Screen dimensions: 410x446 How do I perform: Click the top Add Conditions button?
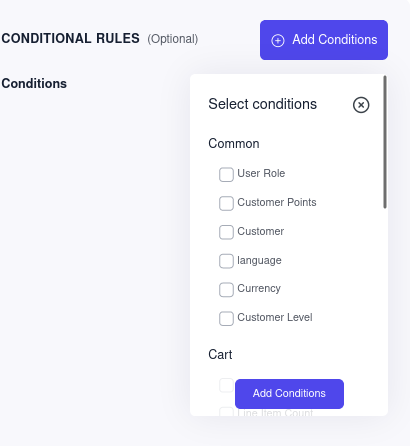pyautogui.click(x=324, y=40)
